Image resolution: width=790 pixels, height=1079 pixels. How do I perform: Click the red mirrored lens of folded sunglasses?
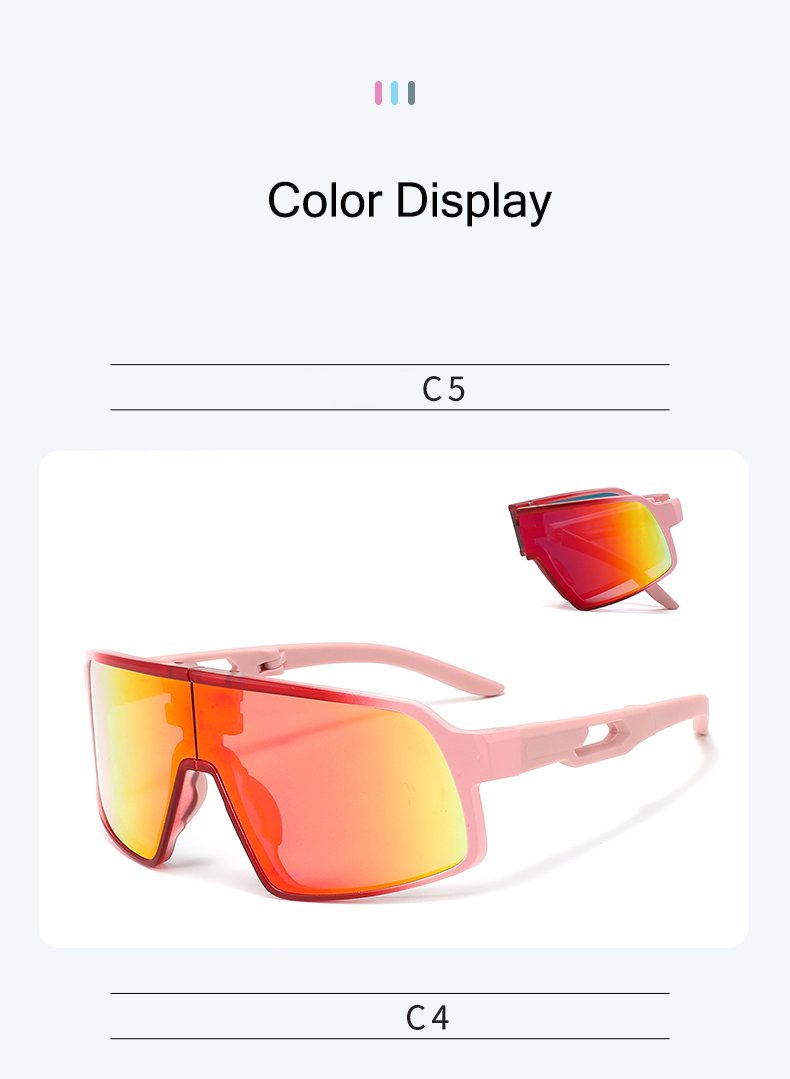point(599,551)
